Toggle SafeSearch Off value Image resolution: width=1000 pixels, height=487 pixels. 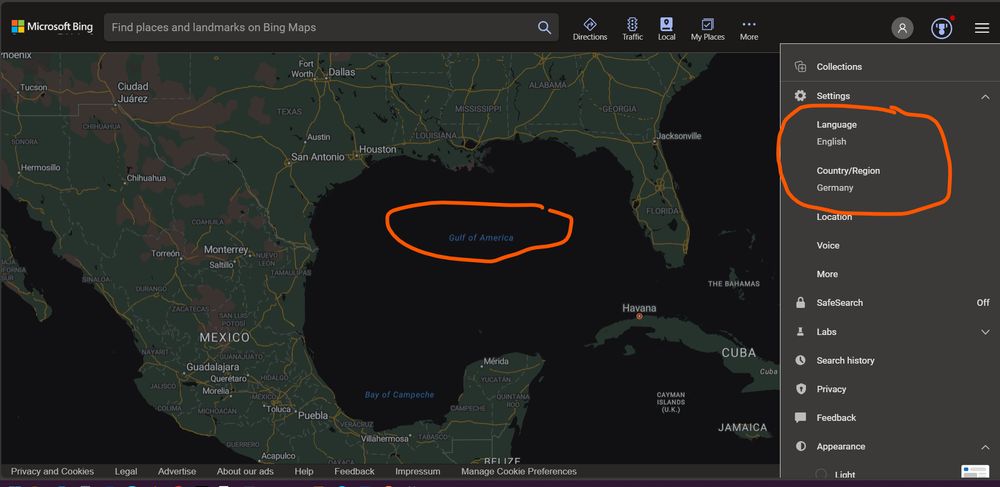pos(983,303)
